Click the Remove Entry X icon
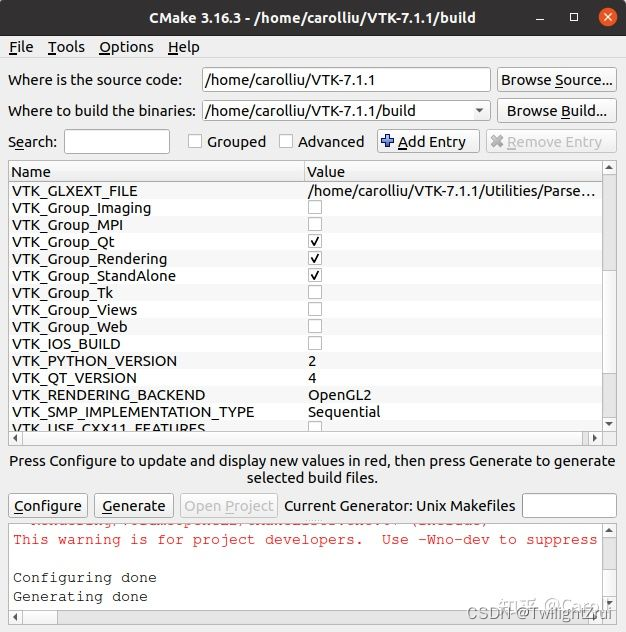The image size is (626, 632). (x=497, y=141)
